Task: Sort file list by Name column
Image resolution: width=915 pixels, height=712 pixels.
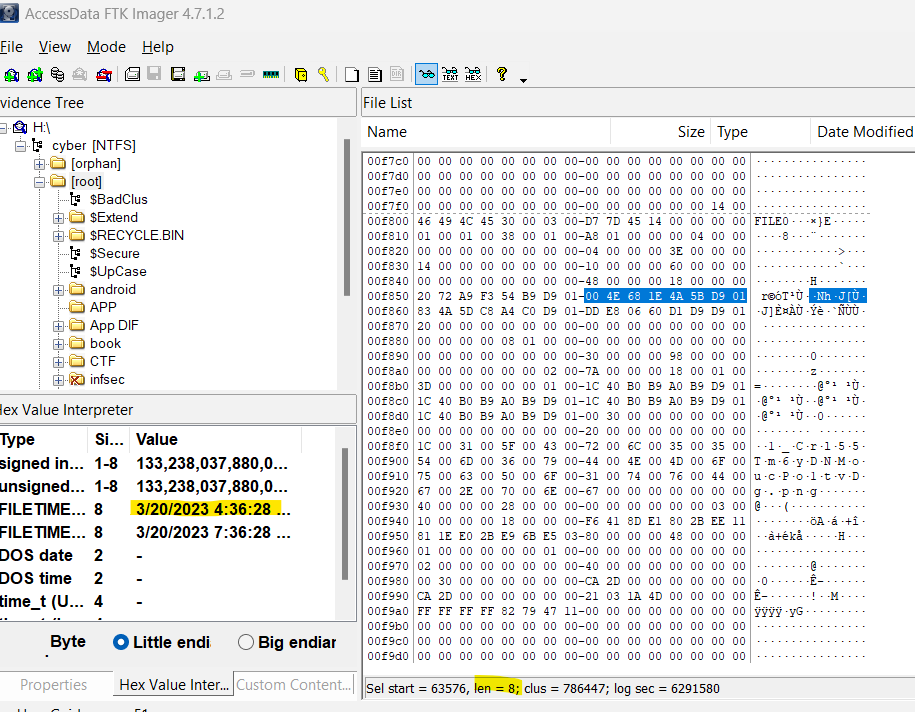Action: [x=487, y=132]
